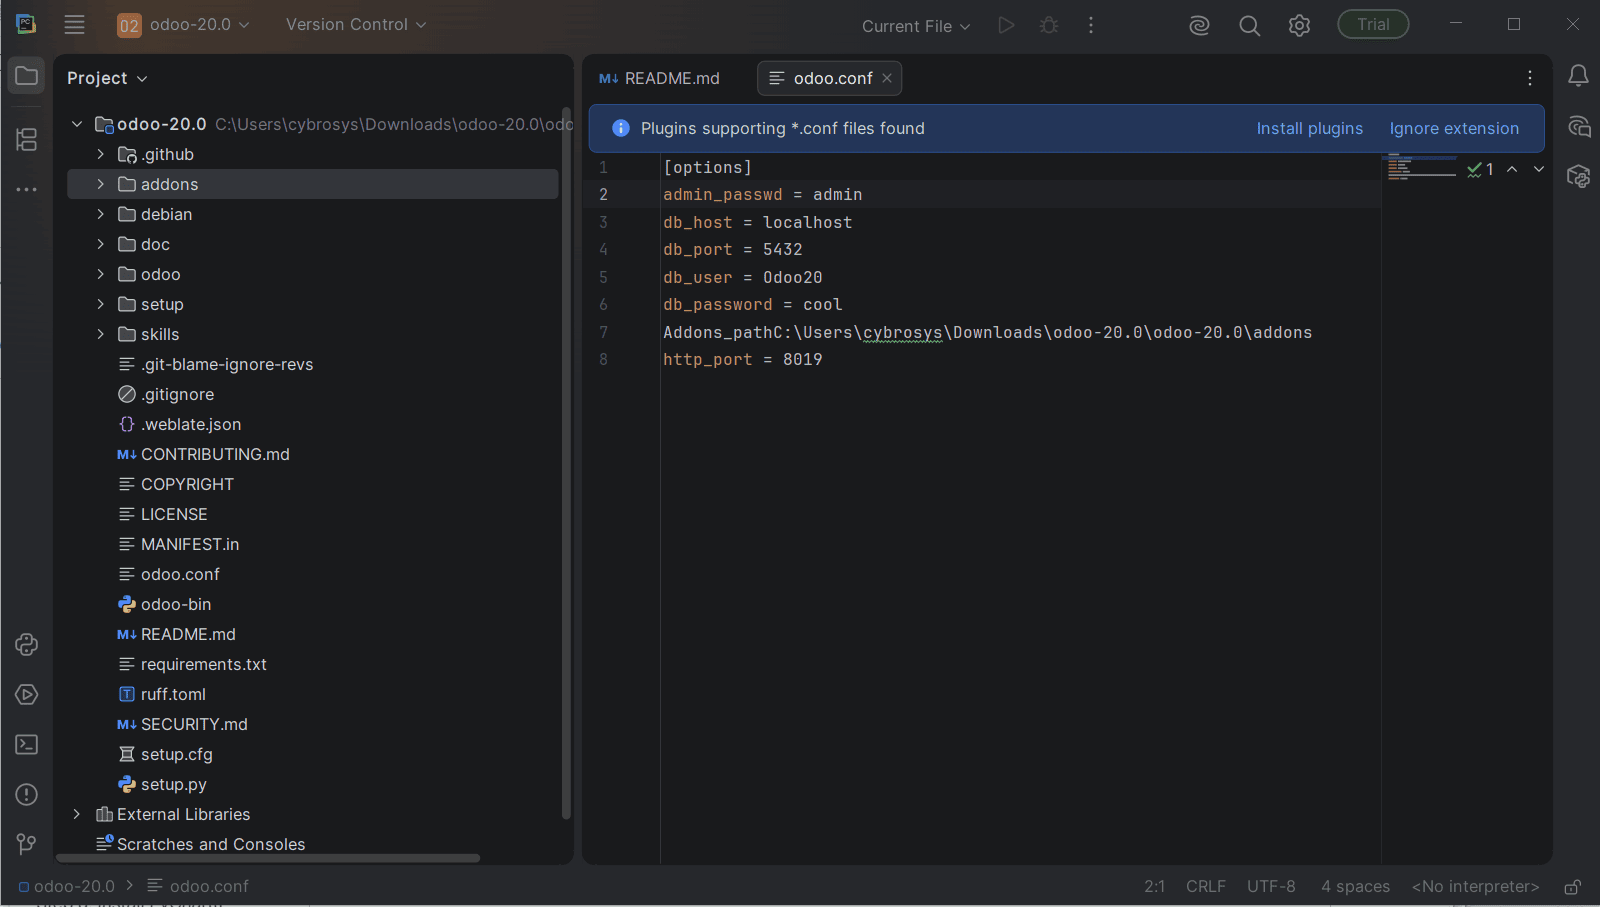1600x907 pixels.
Task: Debug the current file
Action: point(1049,25)
